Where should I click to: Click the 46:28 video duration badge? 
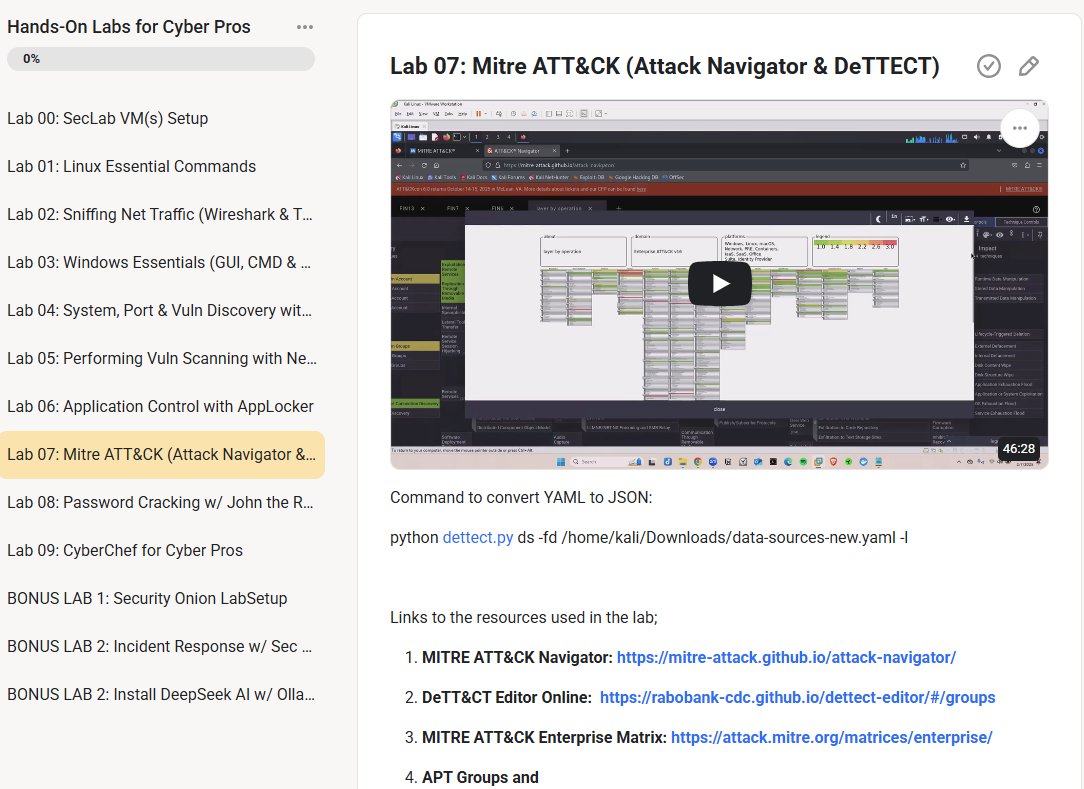click(1018, 449)
